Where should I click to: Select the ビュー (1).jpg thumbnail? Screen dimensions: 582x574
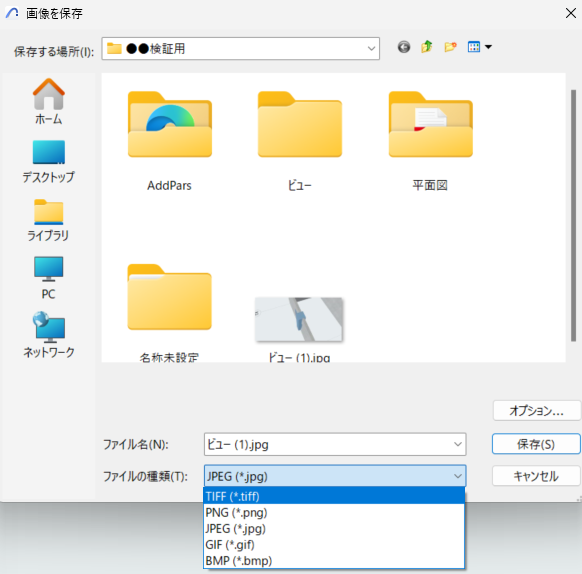tap(299, 327)
